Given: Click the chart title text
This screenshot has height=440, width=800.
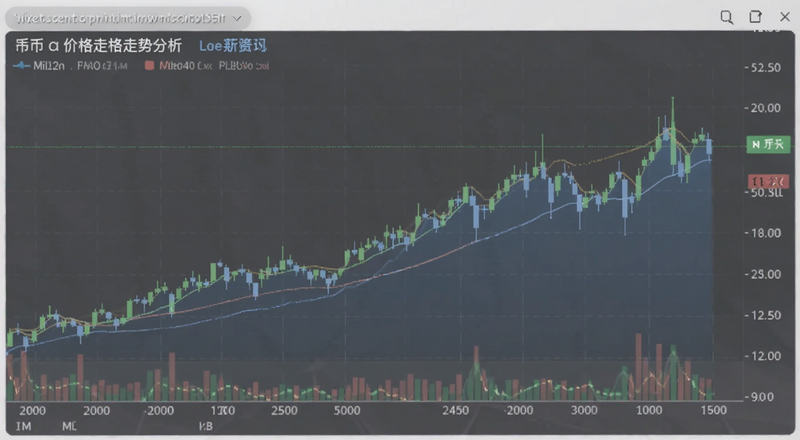Looking at the screenshot, I should 98,46.
